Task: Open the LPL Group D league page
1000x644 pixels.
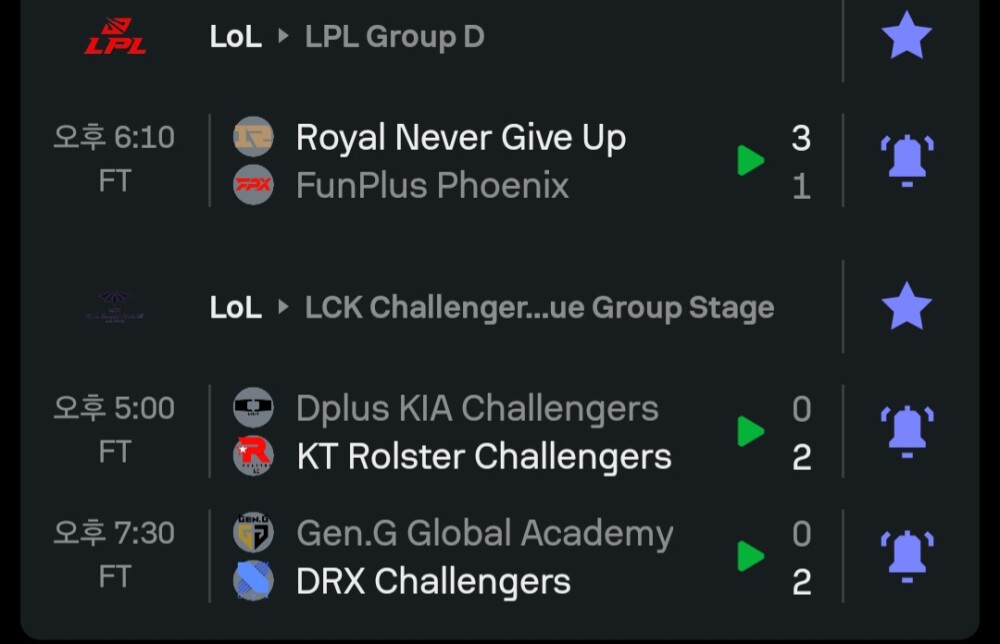Action: 394,37
